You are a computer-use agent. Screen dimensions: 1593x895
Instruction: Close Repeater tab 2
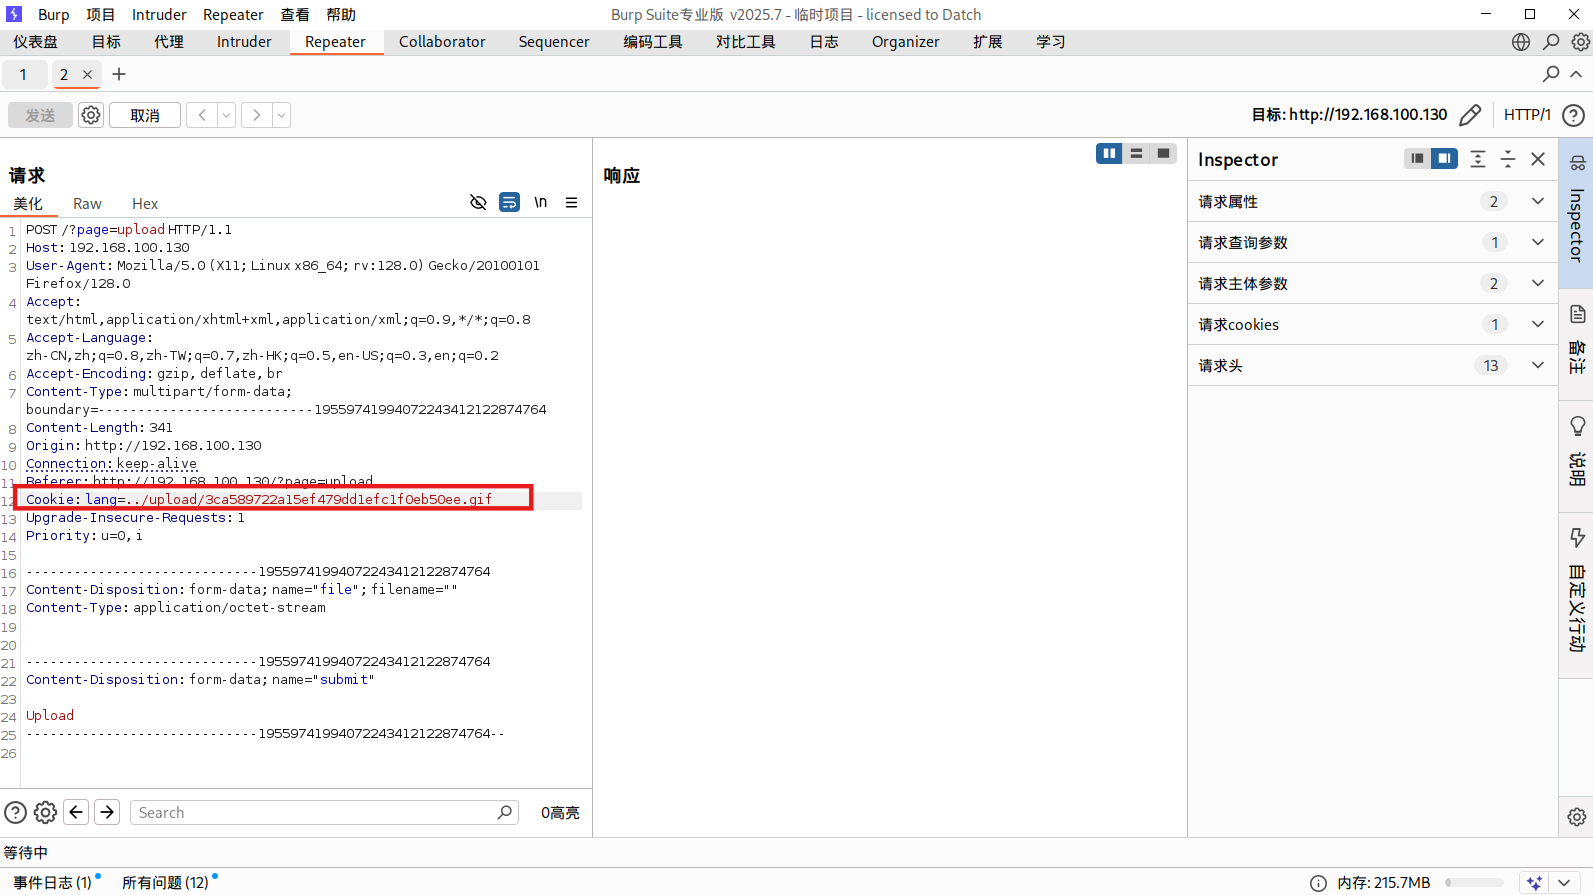coord(87,74)
